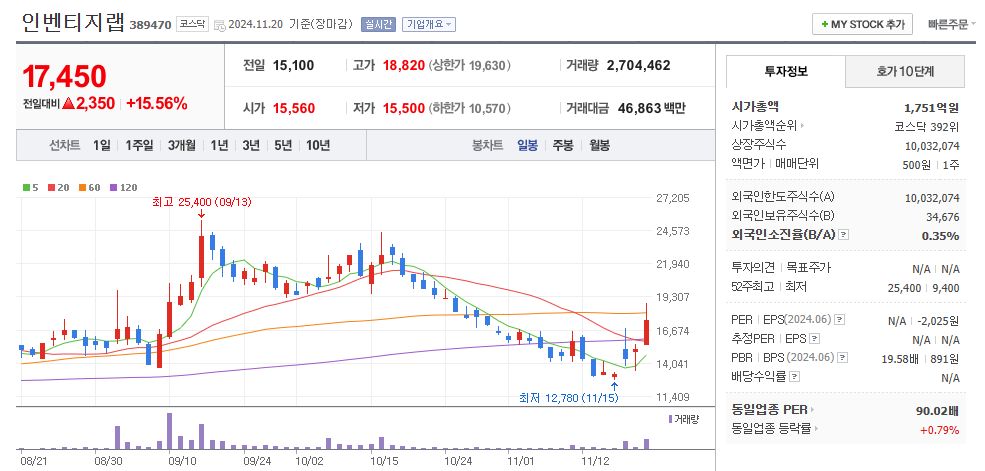
Task: Click the help icon beside 배당수익률
Action: coord(795,377)
